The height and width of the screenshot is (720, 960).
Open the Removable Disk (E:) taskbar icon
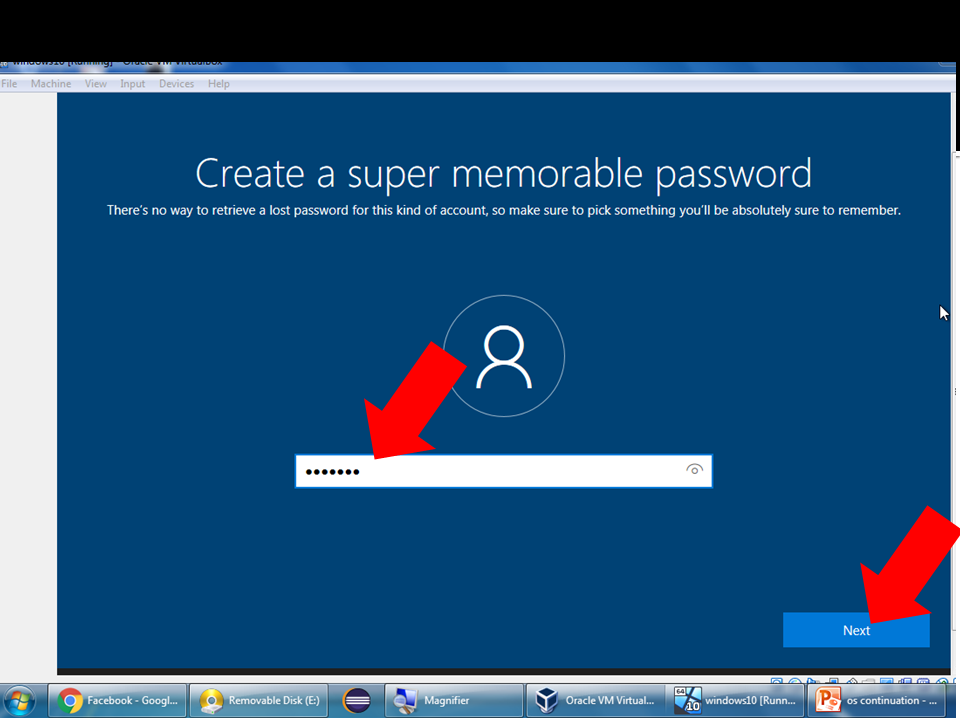click(x=258, y=700)
